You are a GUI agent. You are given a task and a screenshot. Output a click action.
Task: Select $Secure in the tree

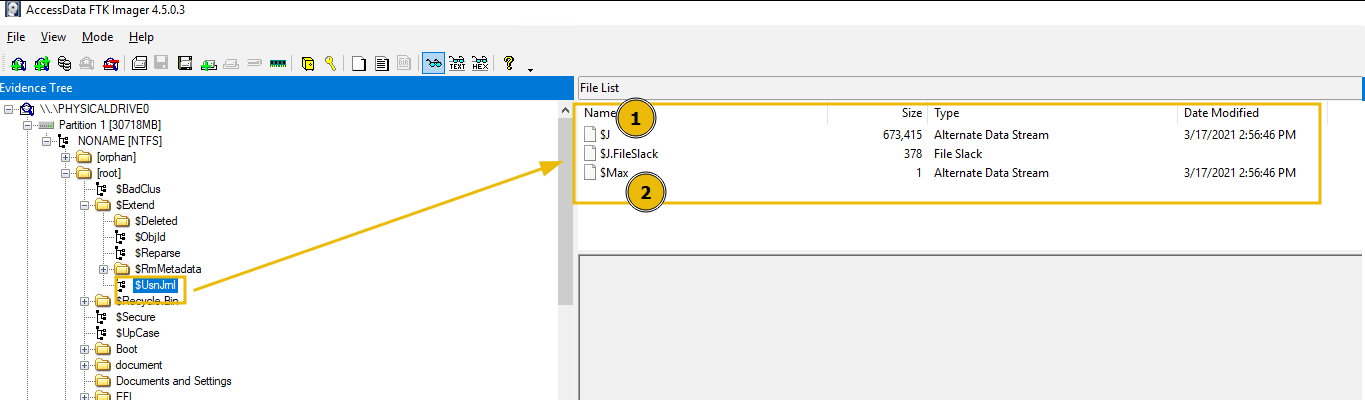pos(135,317)
